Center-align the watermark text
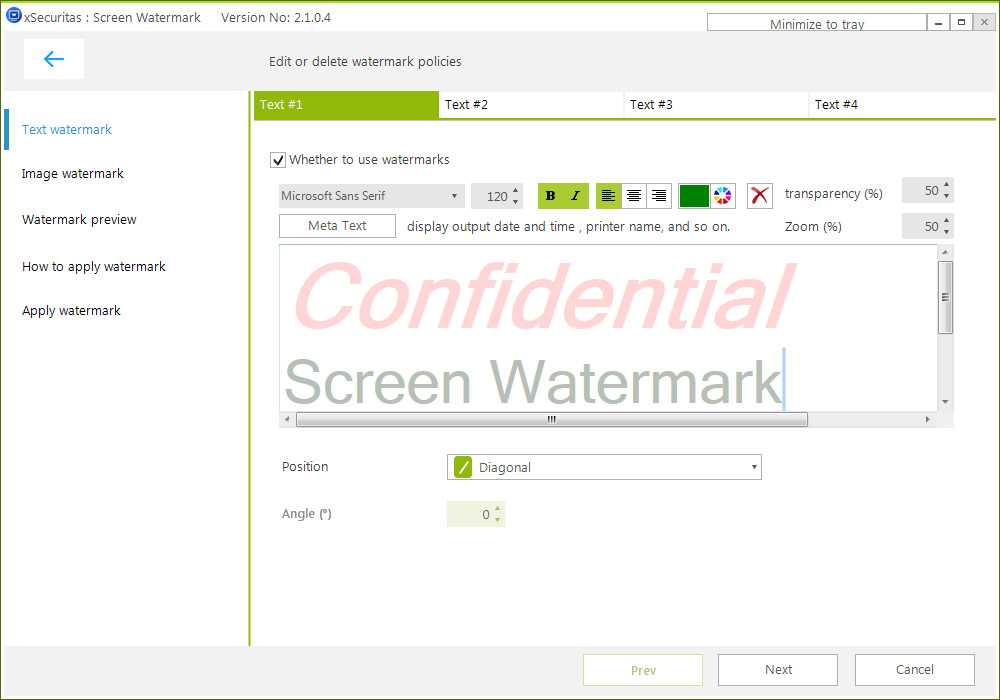Image resolution: width=1000 pixels, height=700 pixels. 633,196
